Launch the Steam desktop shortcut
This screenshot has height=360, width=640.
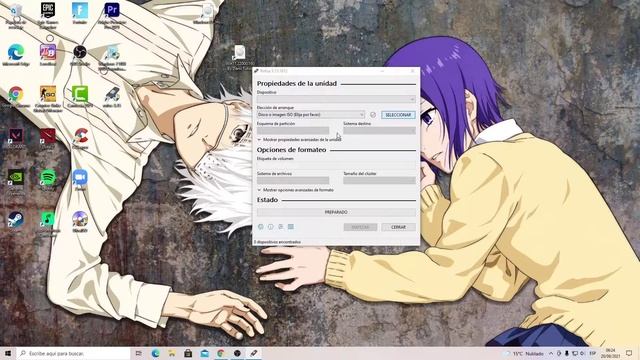pyautogui.click(x=16, y=220)
